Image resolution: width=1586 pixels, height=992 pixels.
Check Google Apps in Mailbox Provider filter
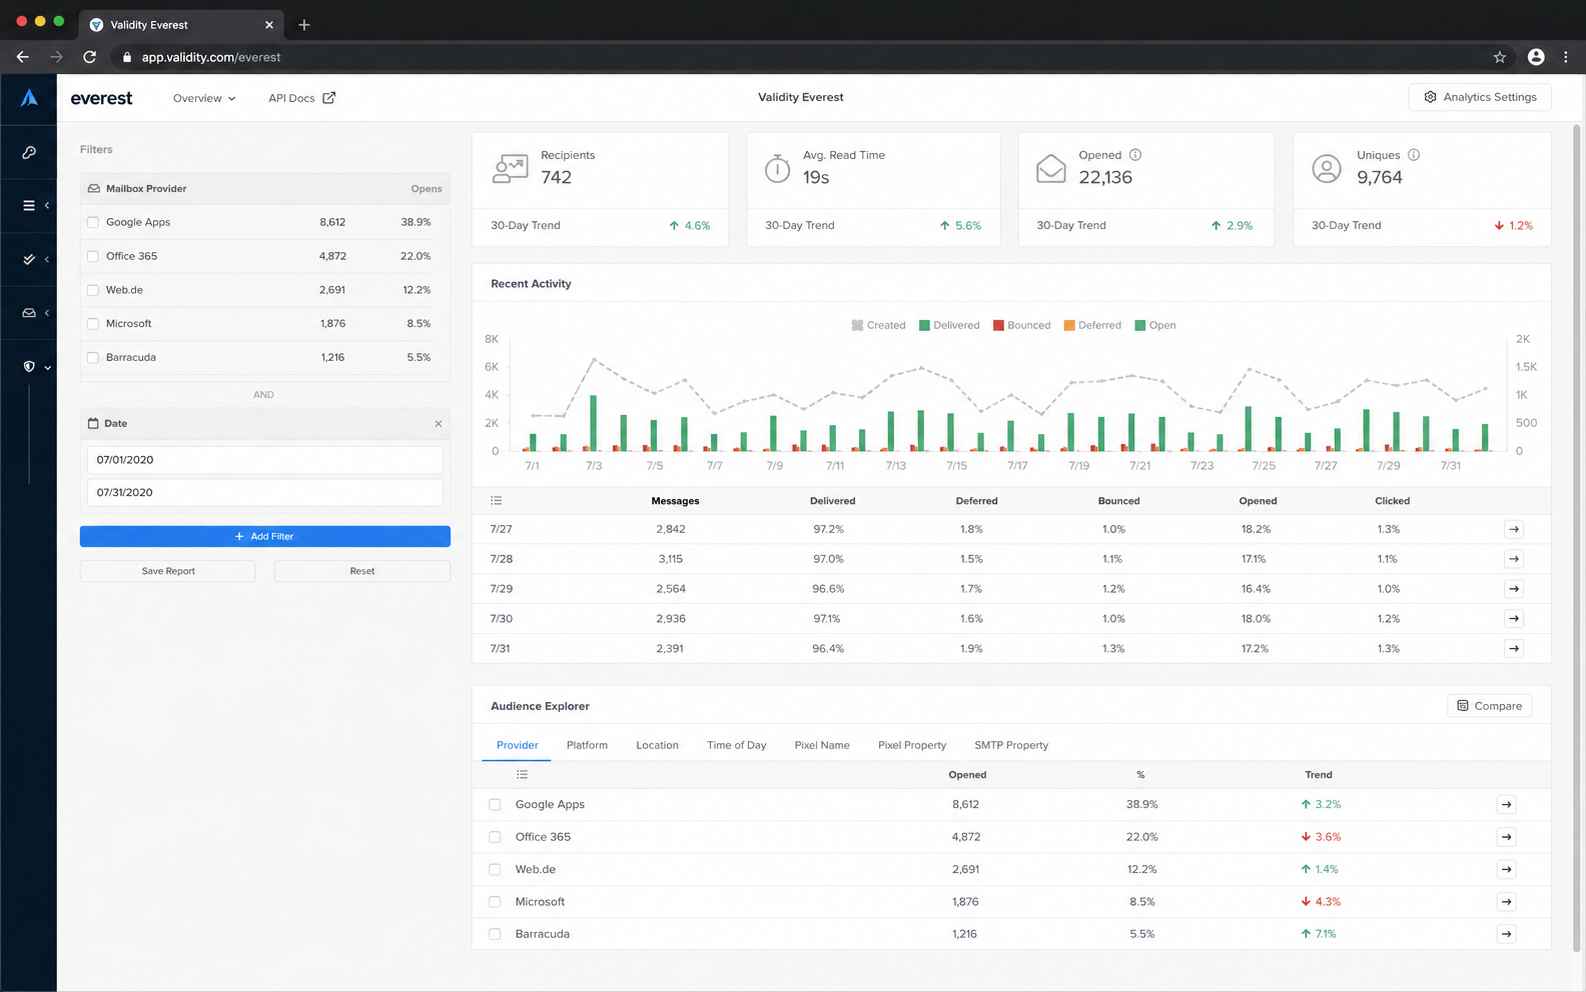93,223
